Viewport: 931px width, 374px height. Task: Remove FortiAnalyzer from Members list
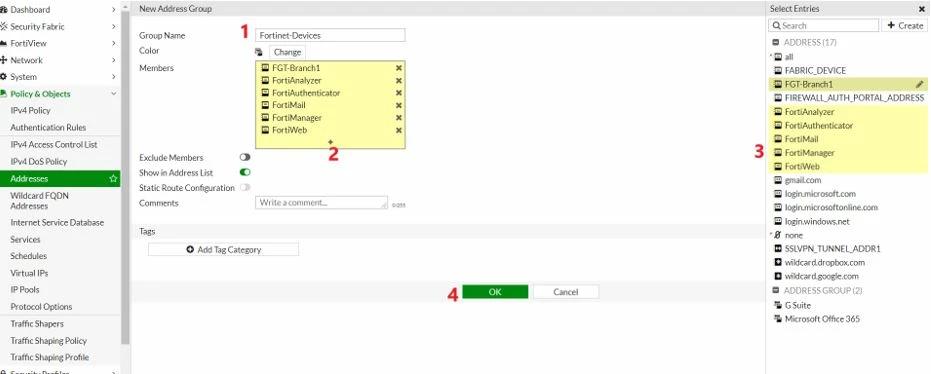pyautogui.click(x=399, y=81)
